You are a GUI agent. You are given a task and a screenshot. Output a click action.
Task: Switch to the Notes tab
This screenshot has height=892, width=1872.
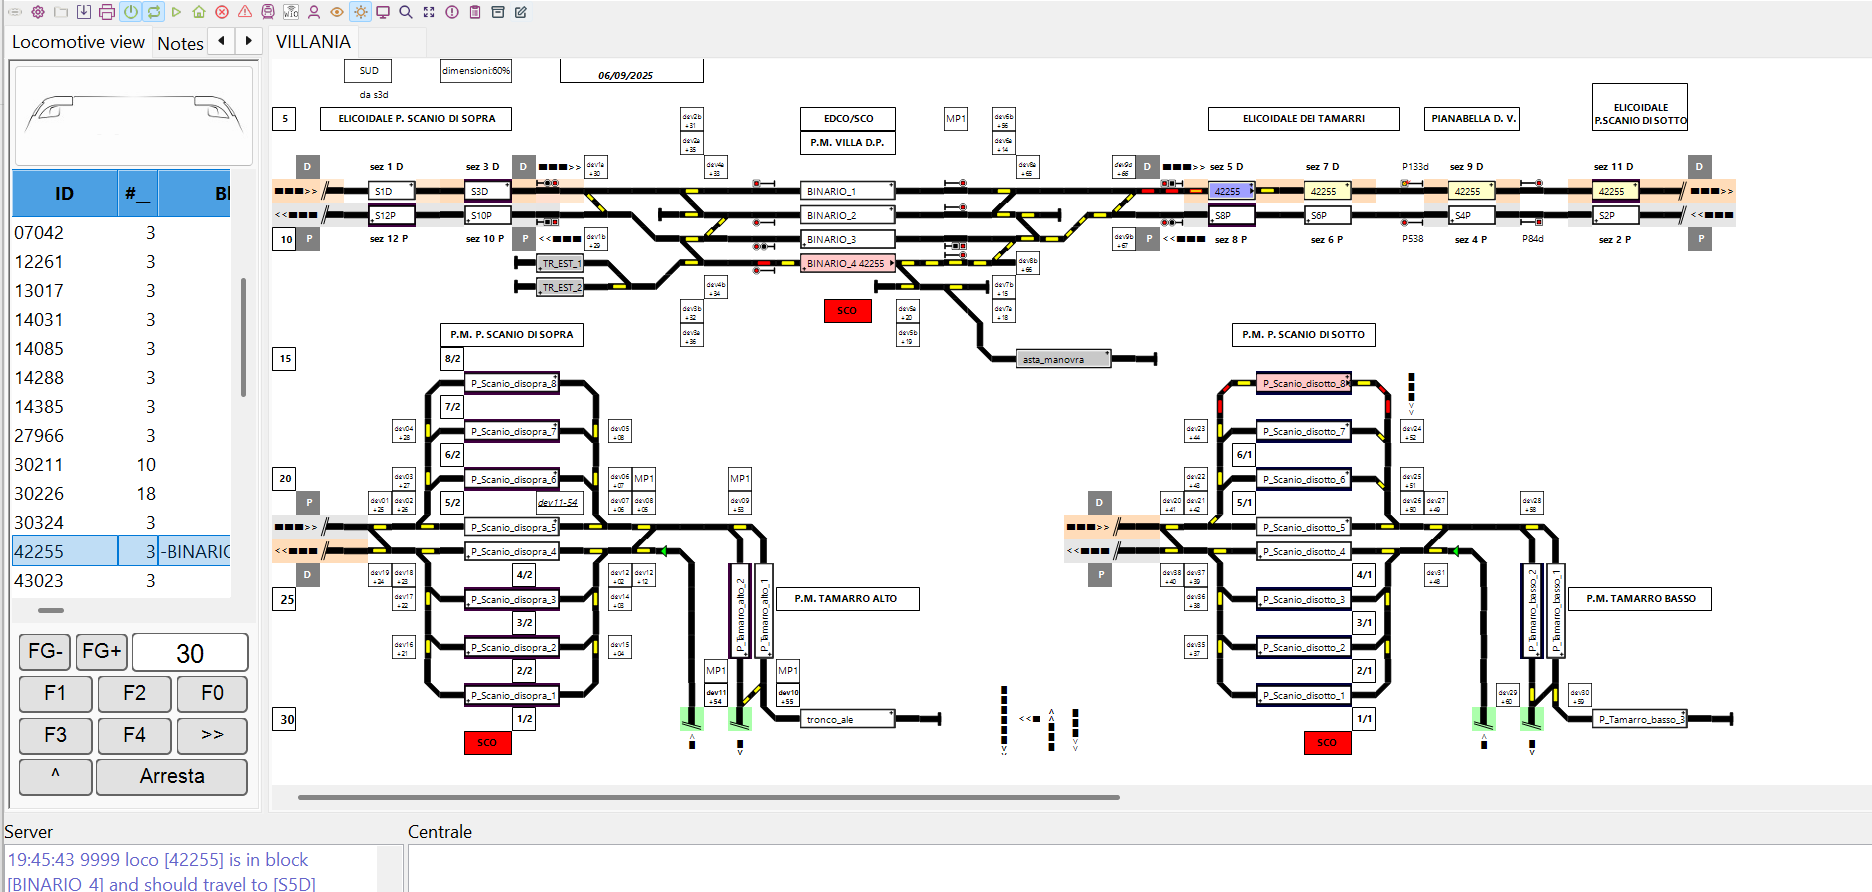pyautogui.click(x=180, y=43)
